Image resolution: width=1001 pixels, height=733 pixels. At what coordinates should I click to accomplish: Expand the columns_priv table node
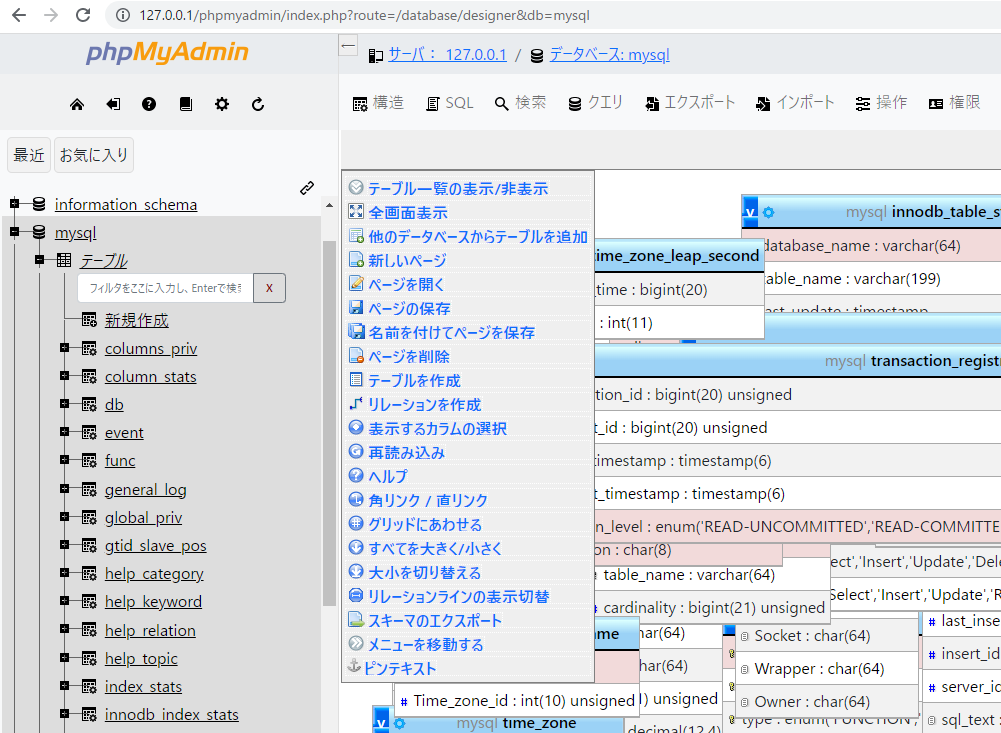tap(64, 348)
